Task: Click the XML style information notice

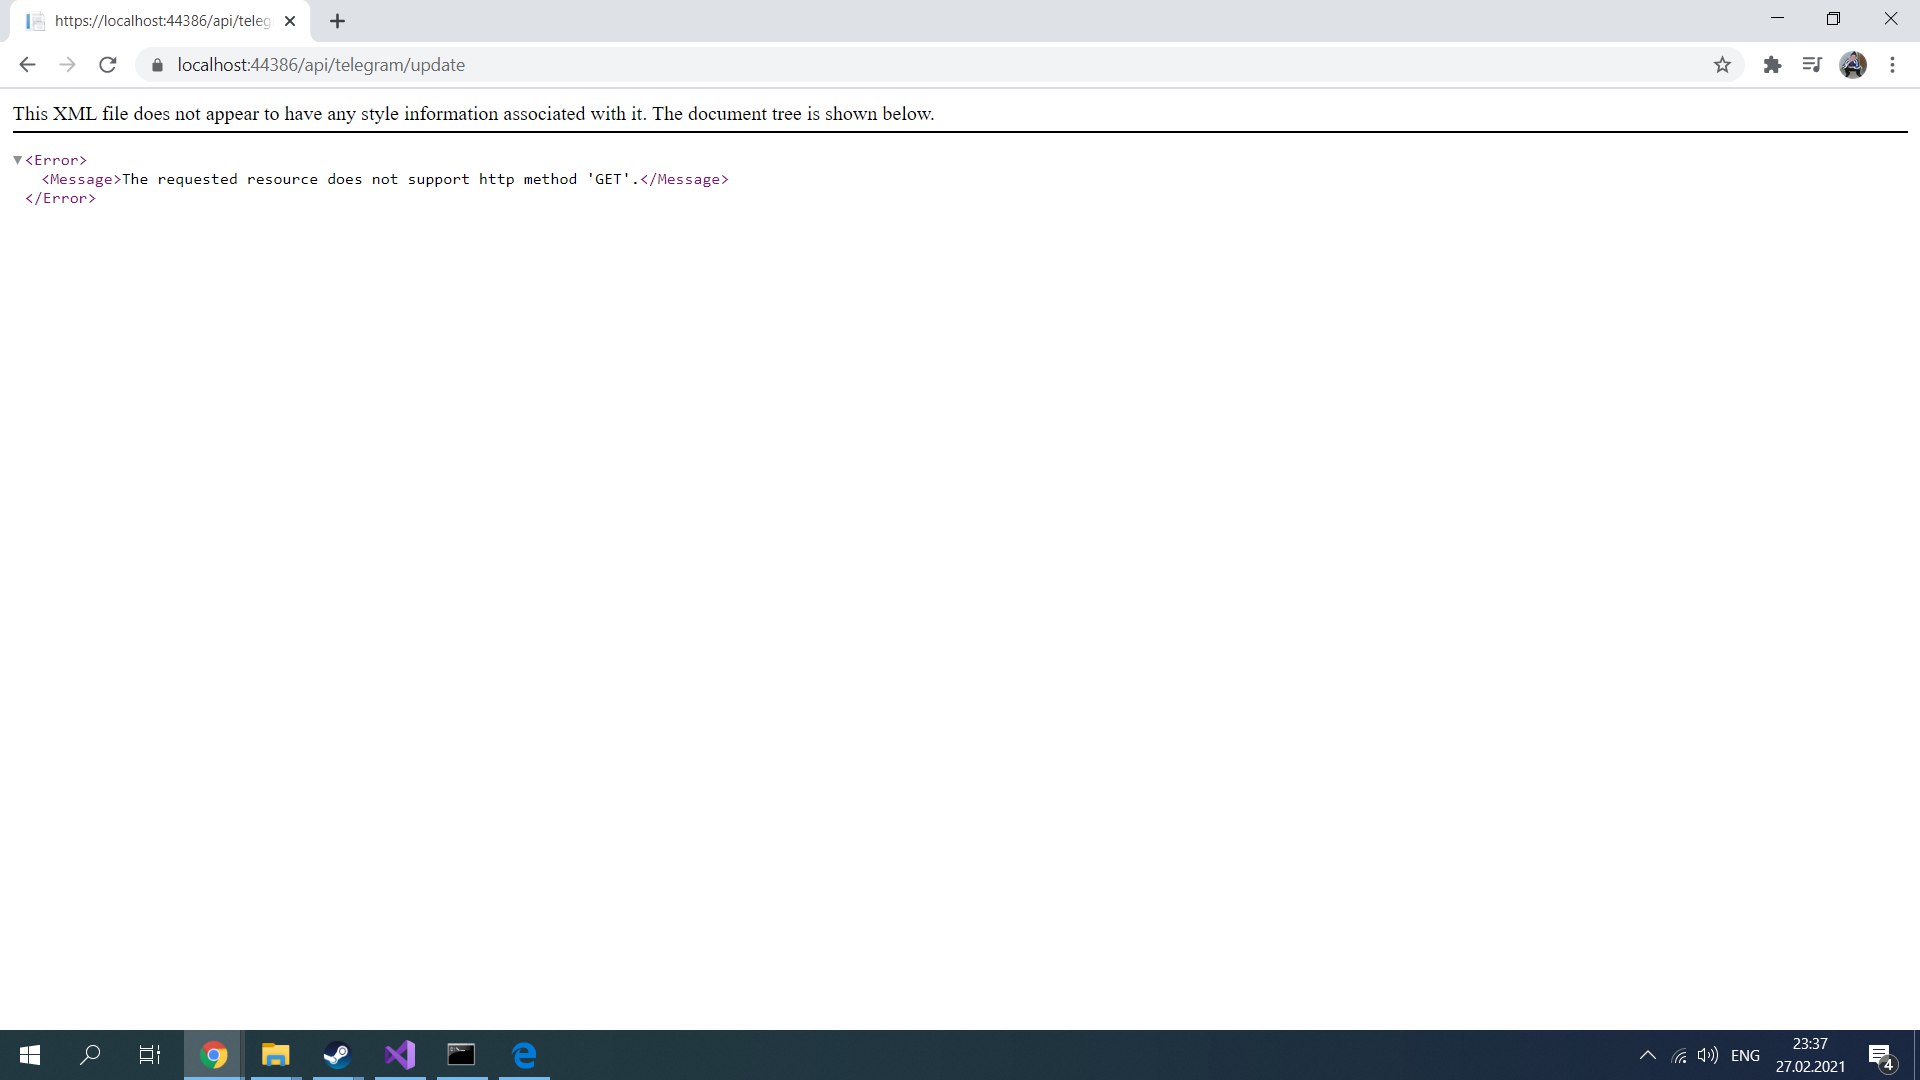Action: pyautogui.click(x=473, y=114)
